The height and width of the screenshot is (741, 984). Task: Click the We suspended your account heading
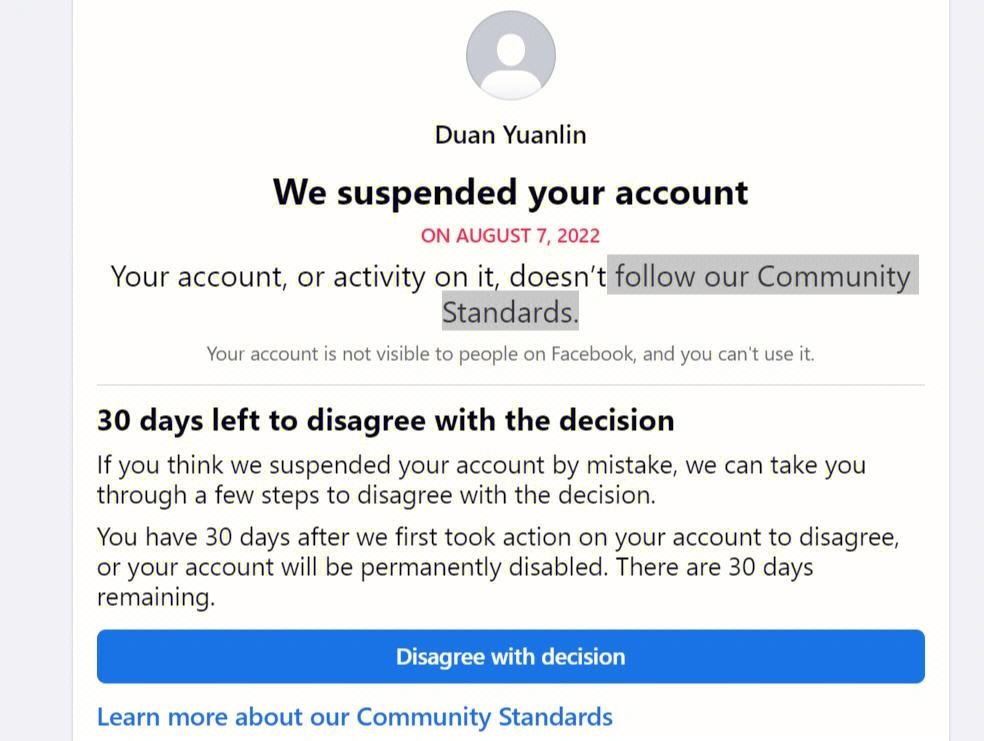pos(511,192)
